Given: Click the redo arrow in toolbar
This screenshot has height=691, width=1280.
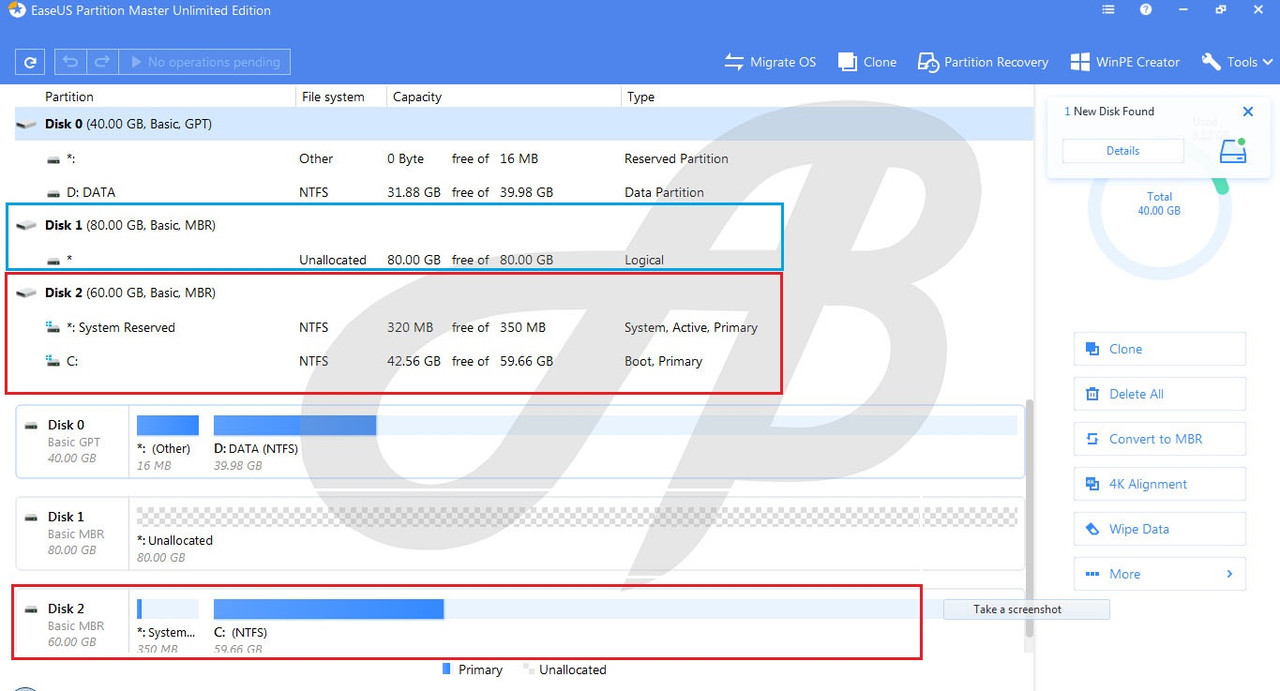Looking at the screenshot, I should (102, 62).
